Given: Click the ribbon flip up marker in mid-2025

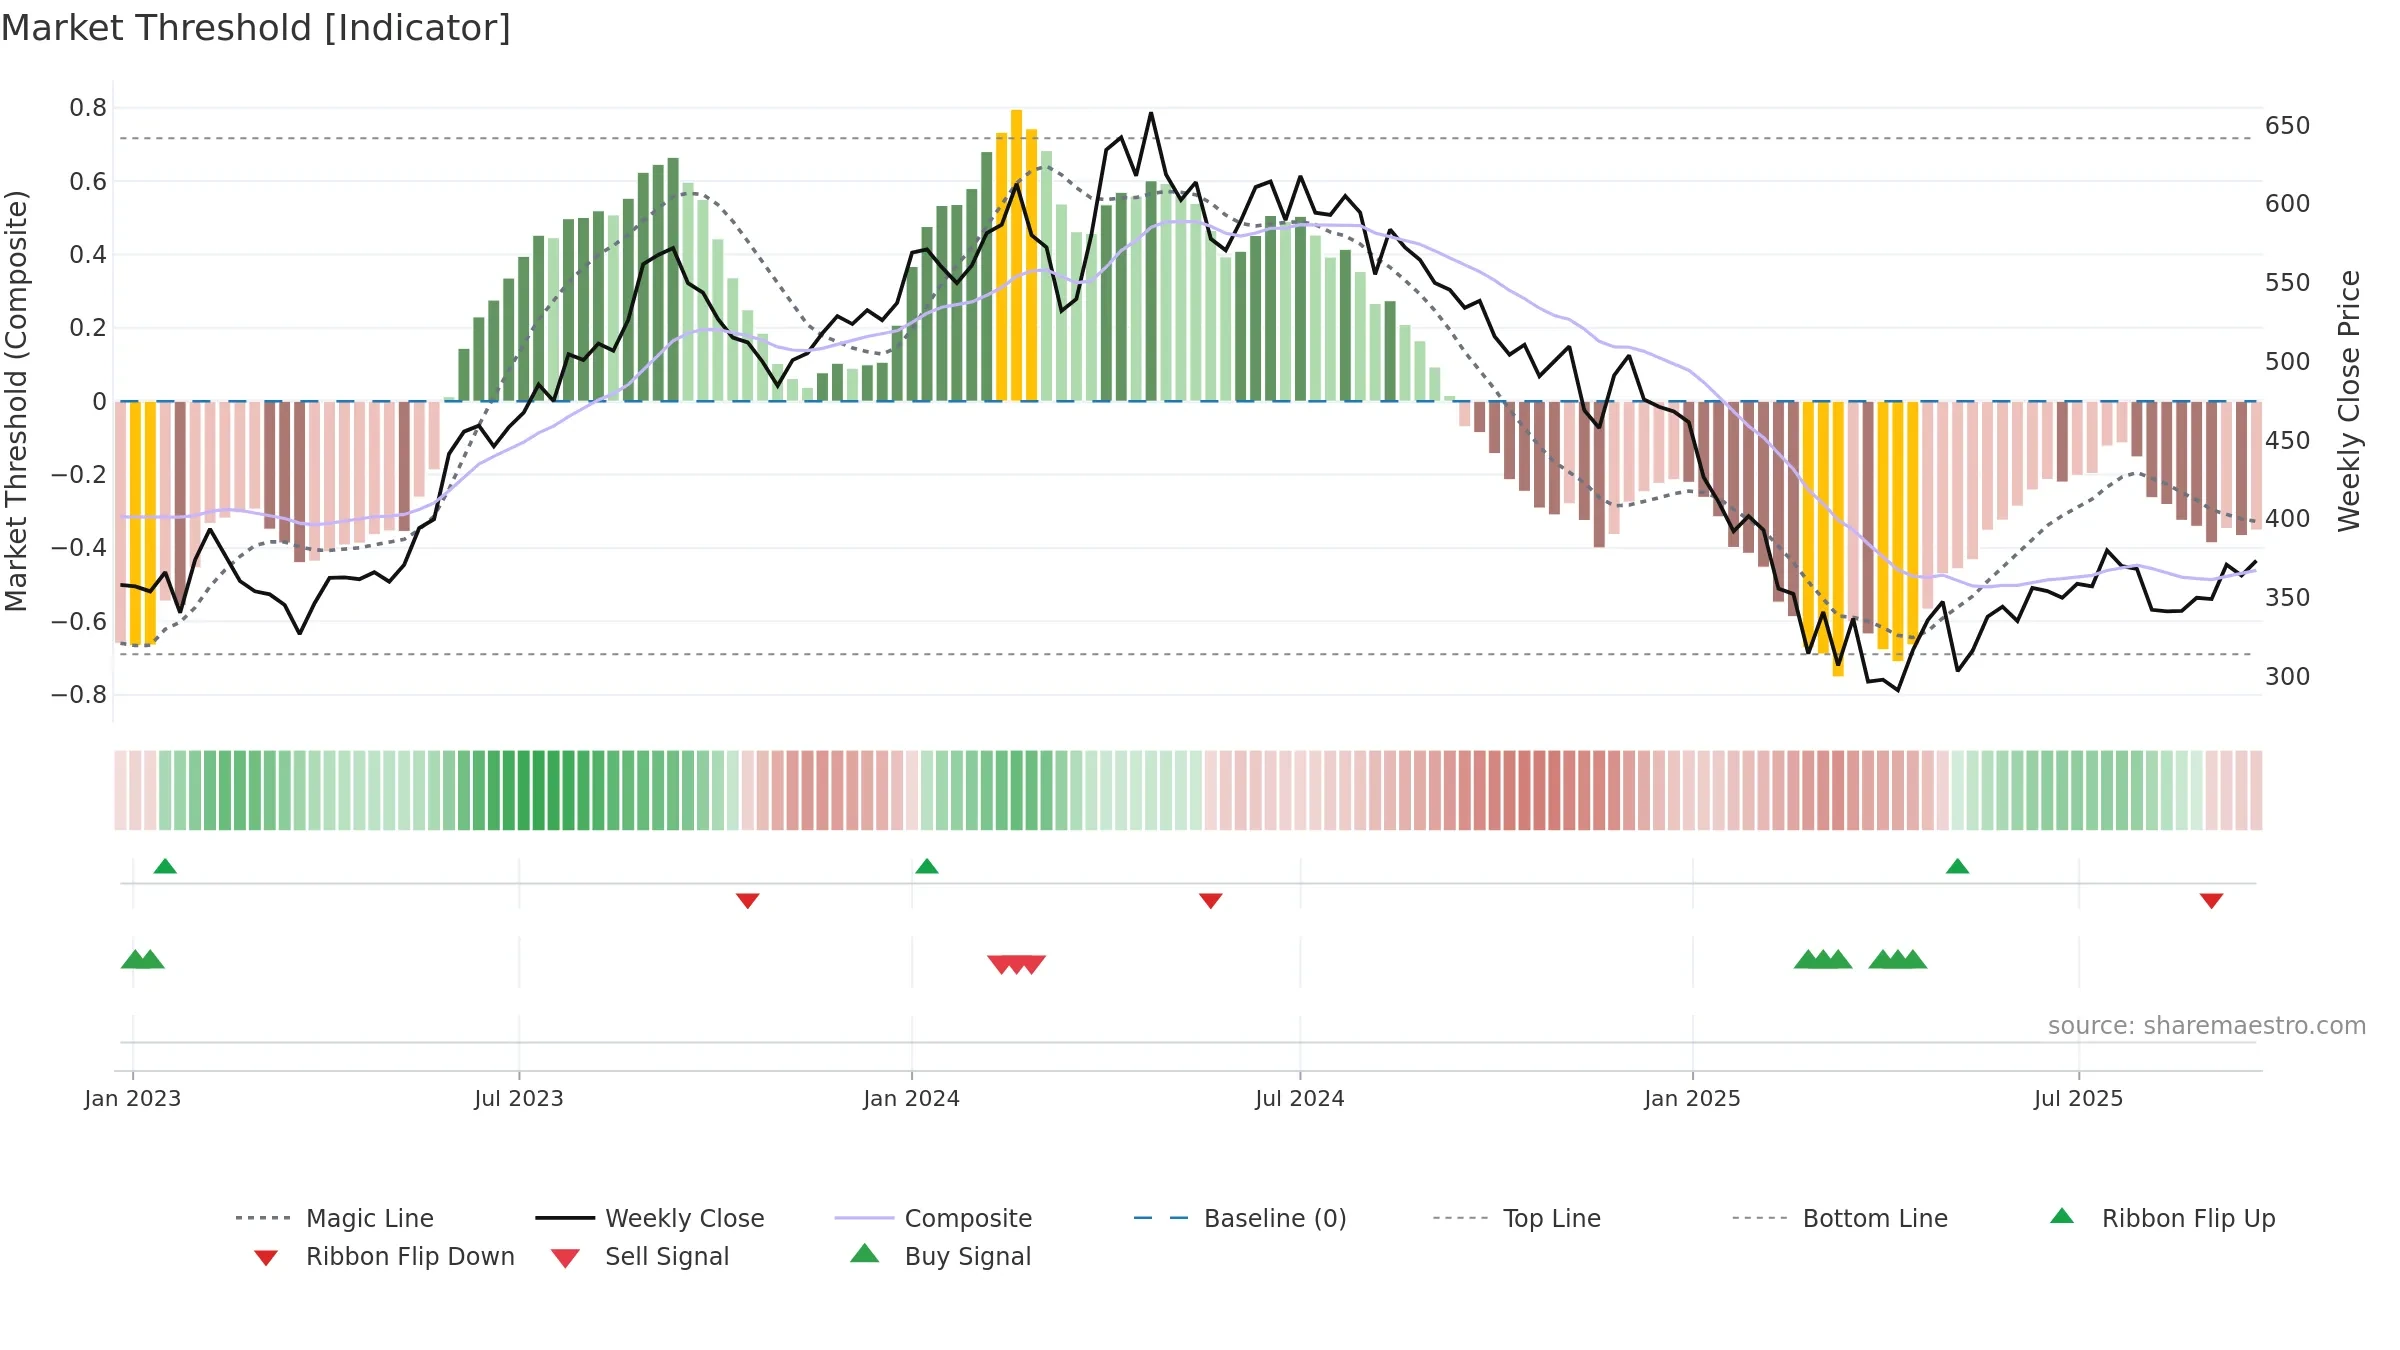Looking at the screenshot, I should coord(1958,866).
